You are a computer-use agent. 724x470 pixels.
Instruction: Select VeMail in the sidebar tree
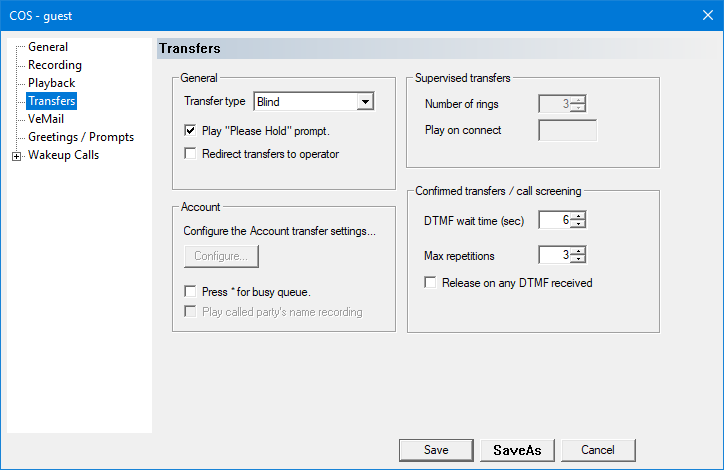coord(46,119)
